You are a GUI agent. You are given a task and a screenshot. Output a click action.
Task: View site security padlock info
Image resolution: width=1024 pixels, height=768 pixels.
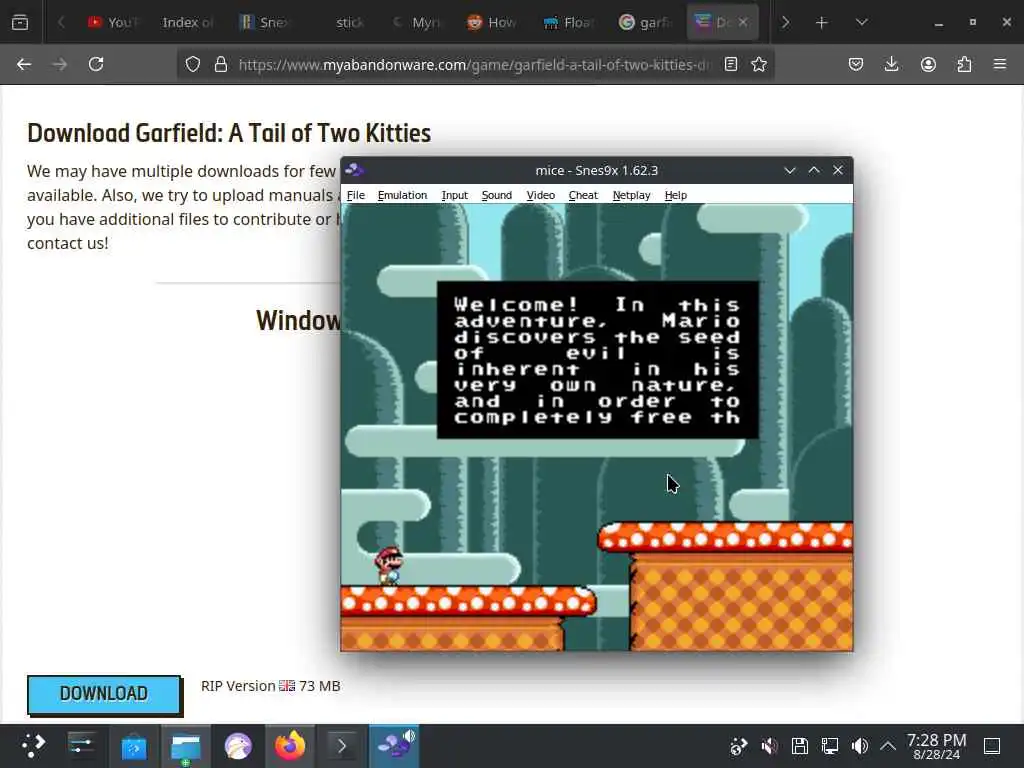221,64
